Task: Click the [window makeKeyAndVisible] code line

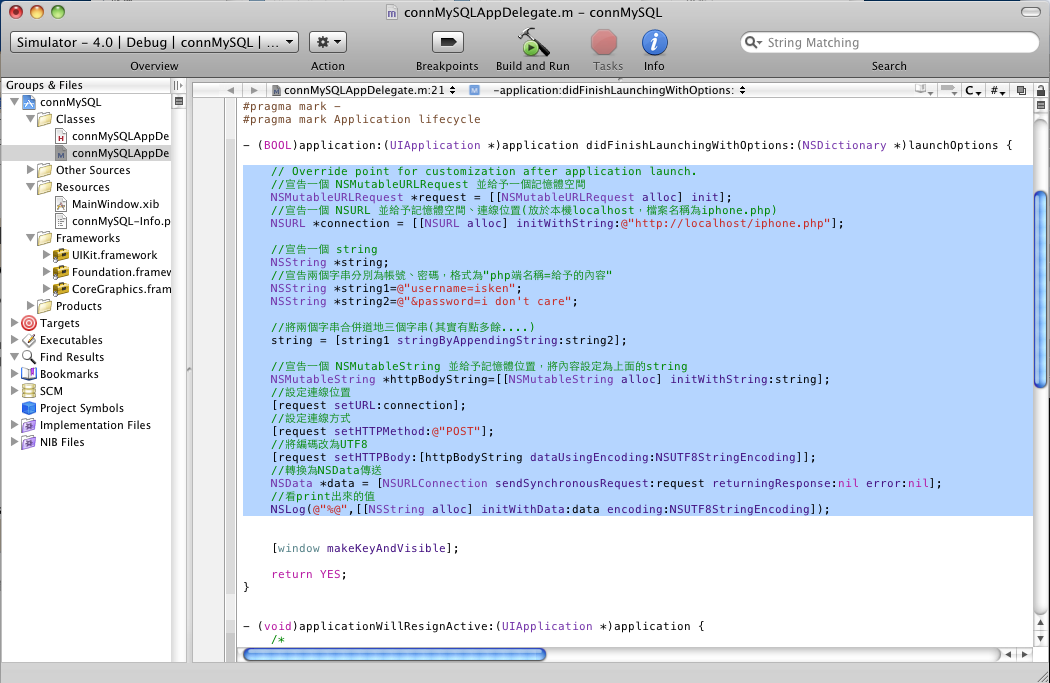Action: (x=365, y=548)
